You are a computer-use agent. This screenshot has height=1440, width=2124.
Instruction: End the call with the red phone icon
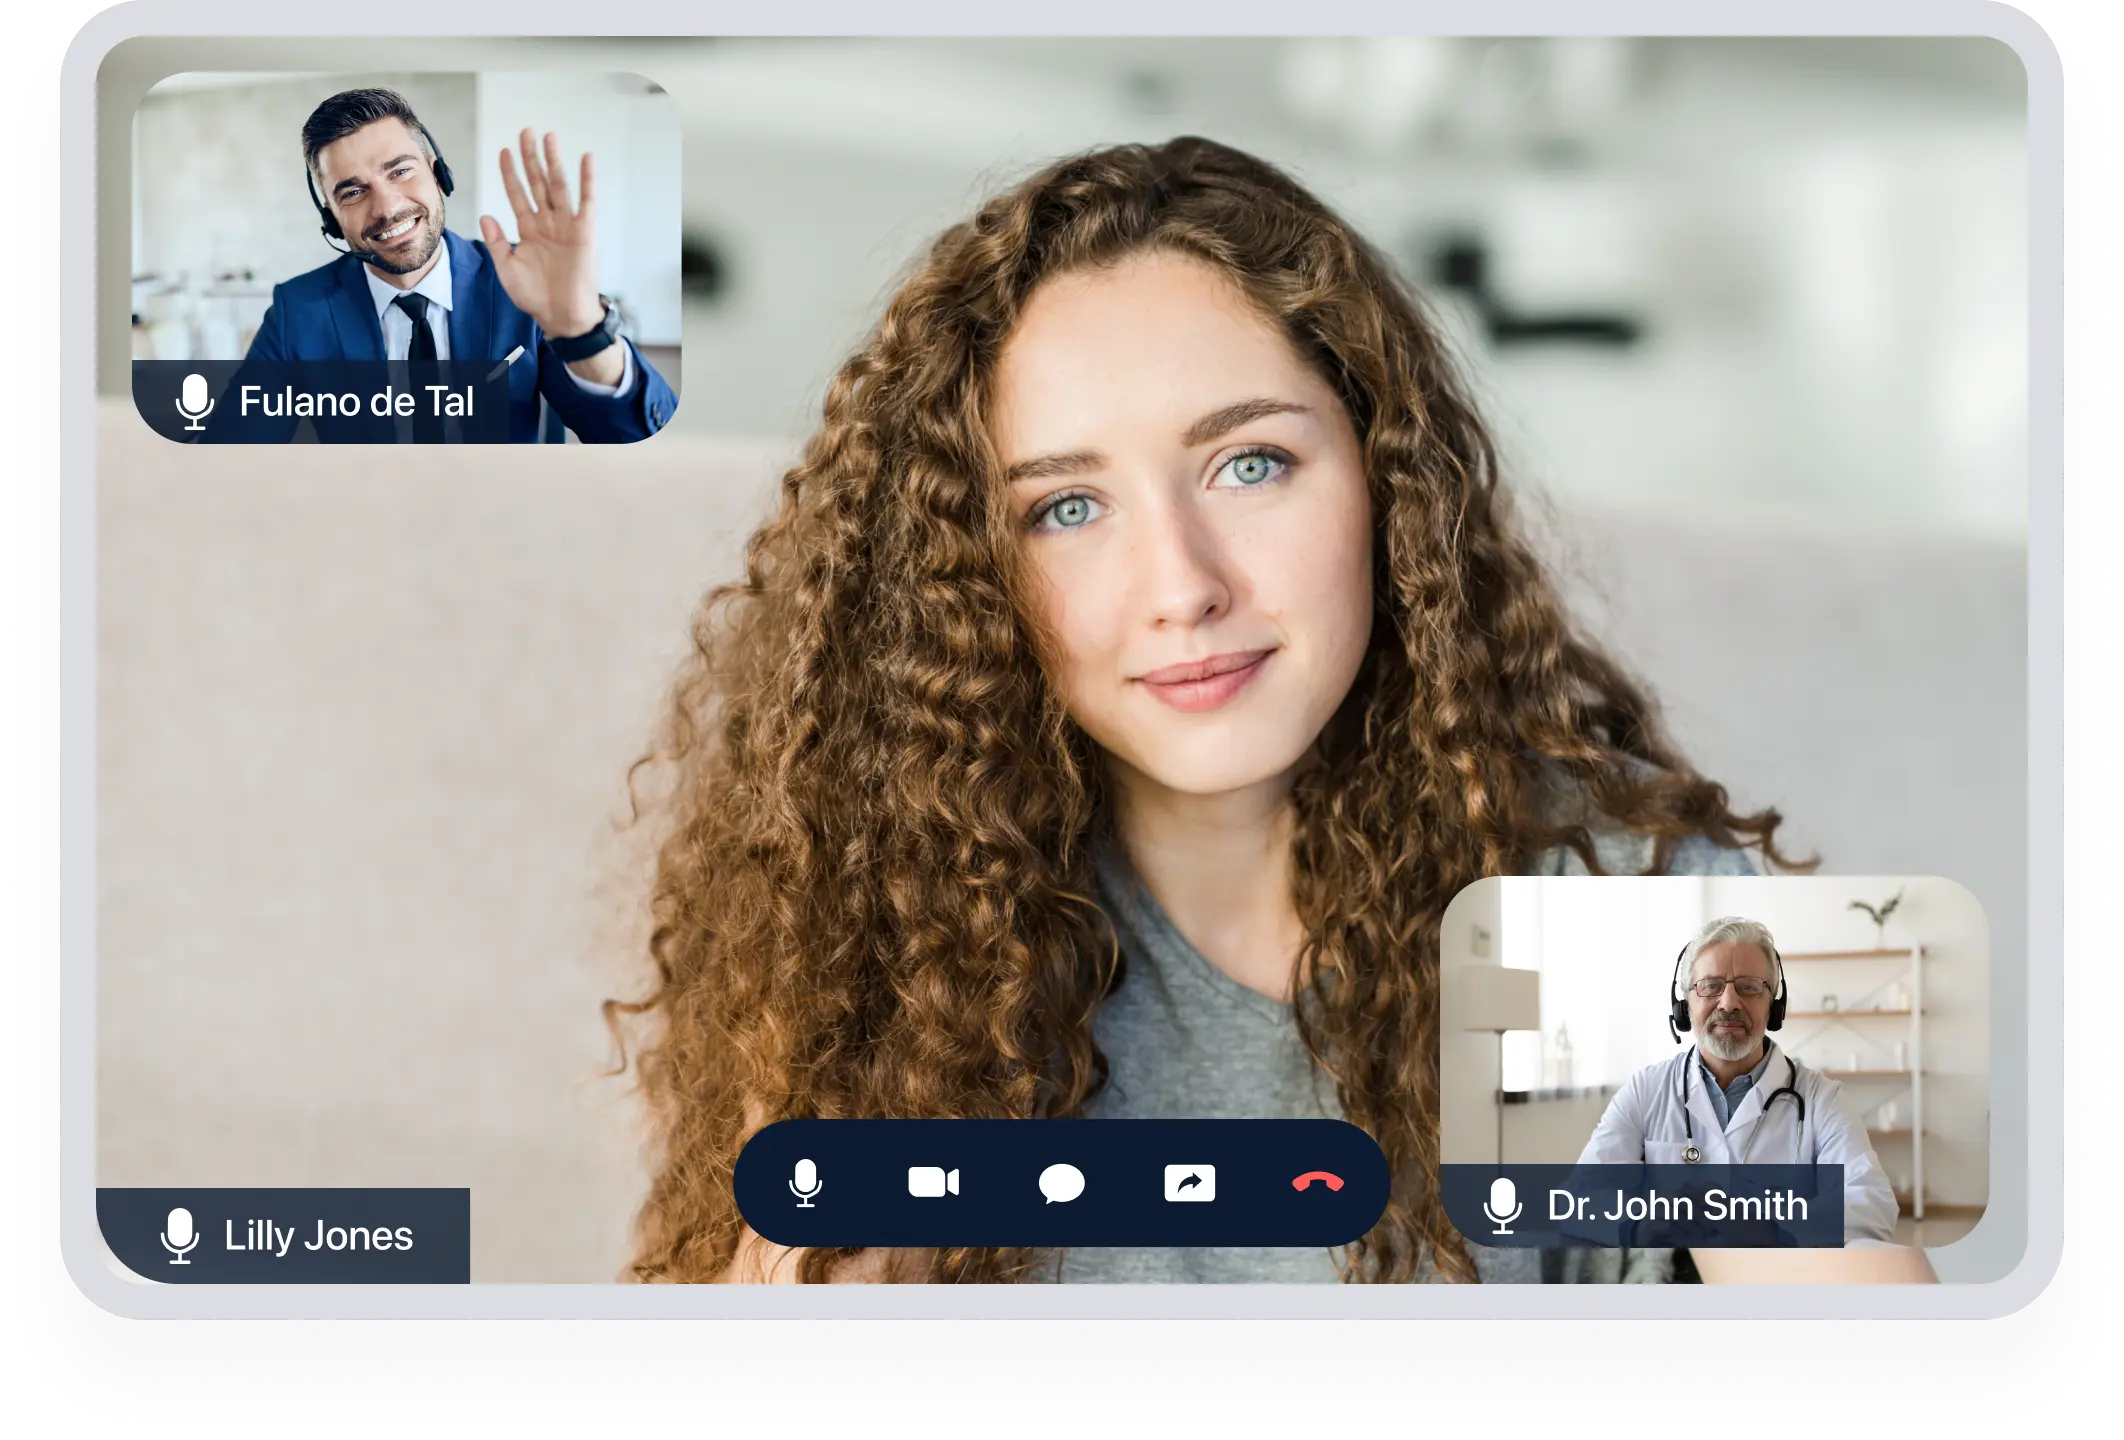pos(1317,1183)
